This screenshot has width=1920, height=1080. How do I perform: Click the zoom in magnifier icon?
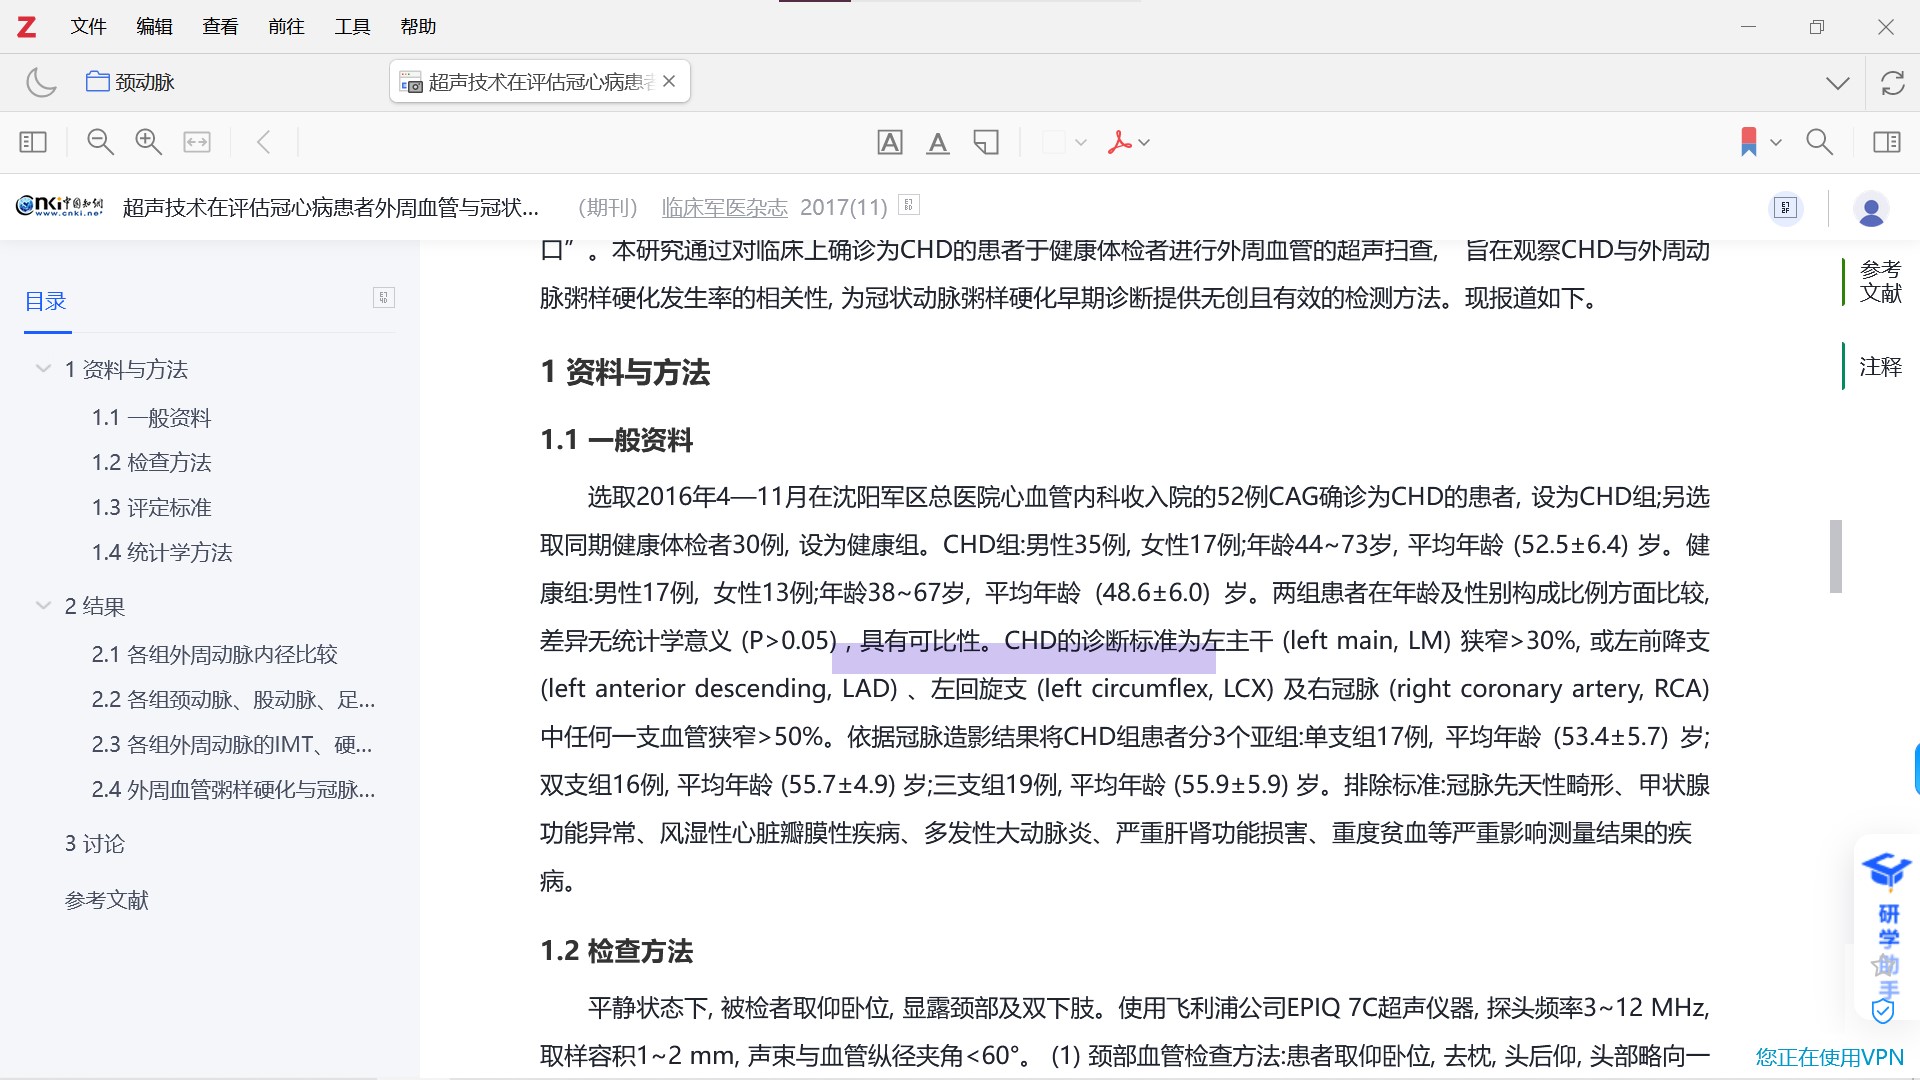click(148, 142)
